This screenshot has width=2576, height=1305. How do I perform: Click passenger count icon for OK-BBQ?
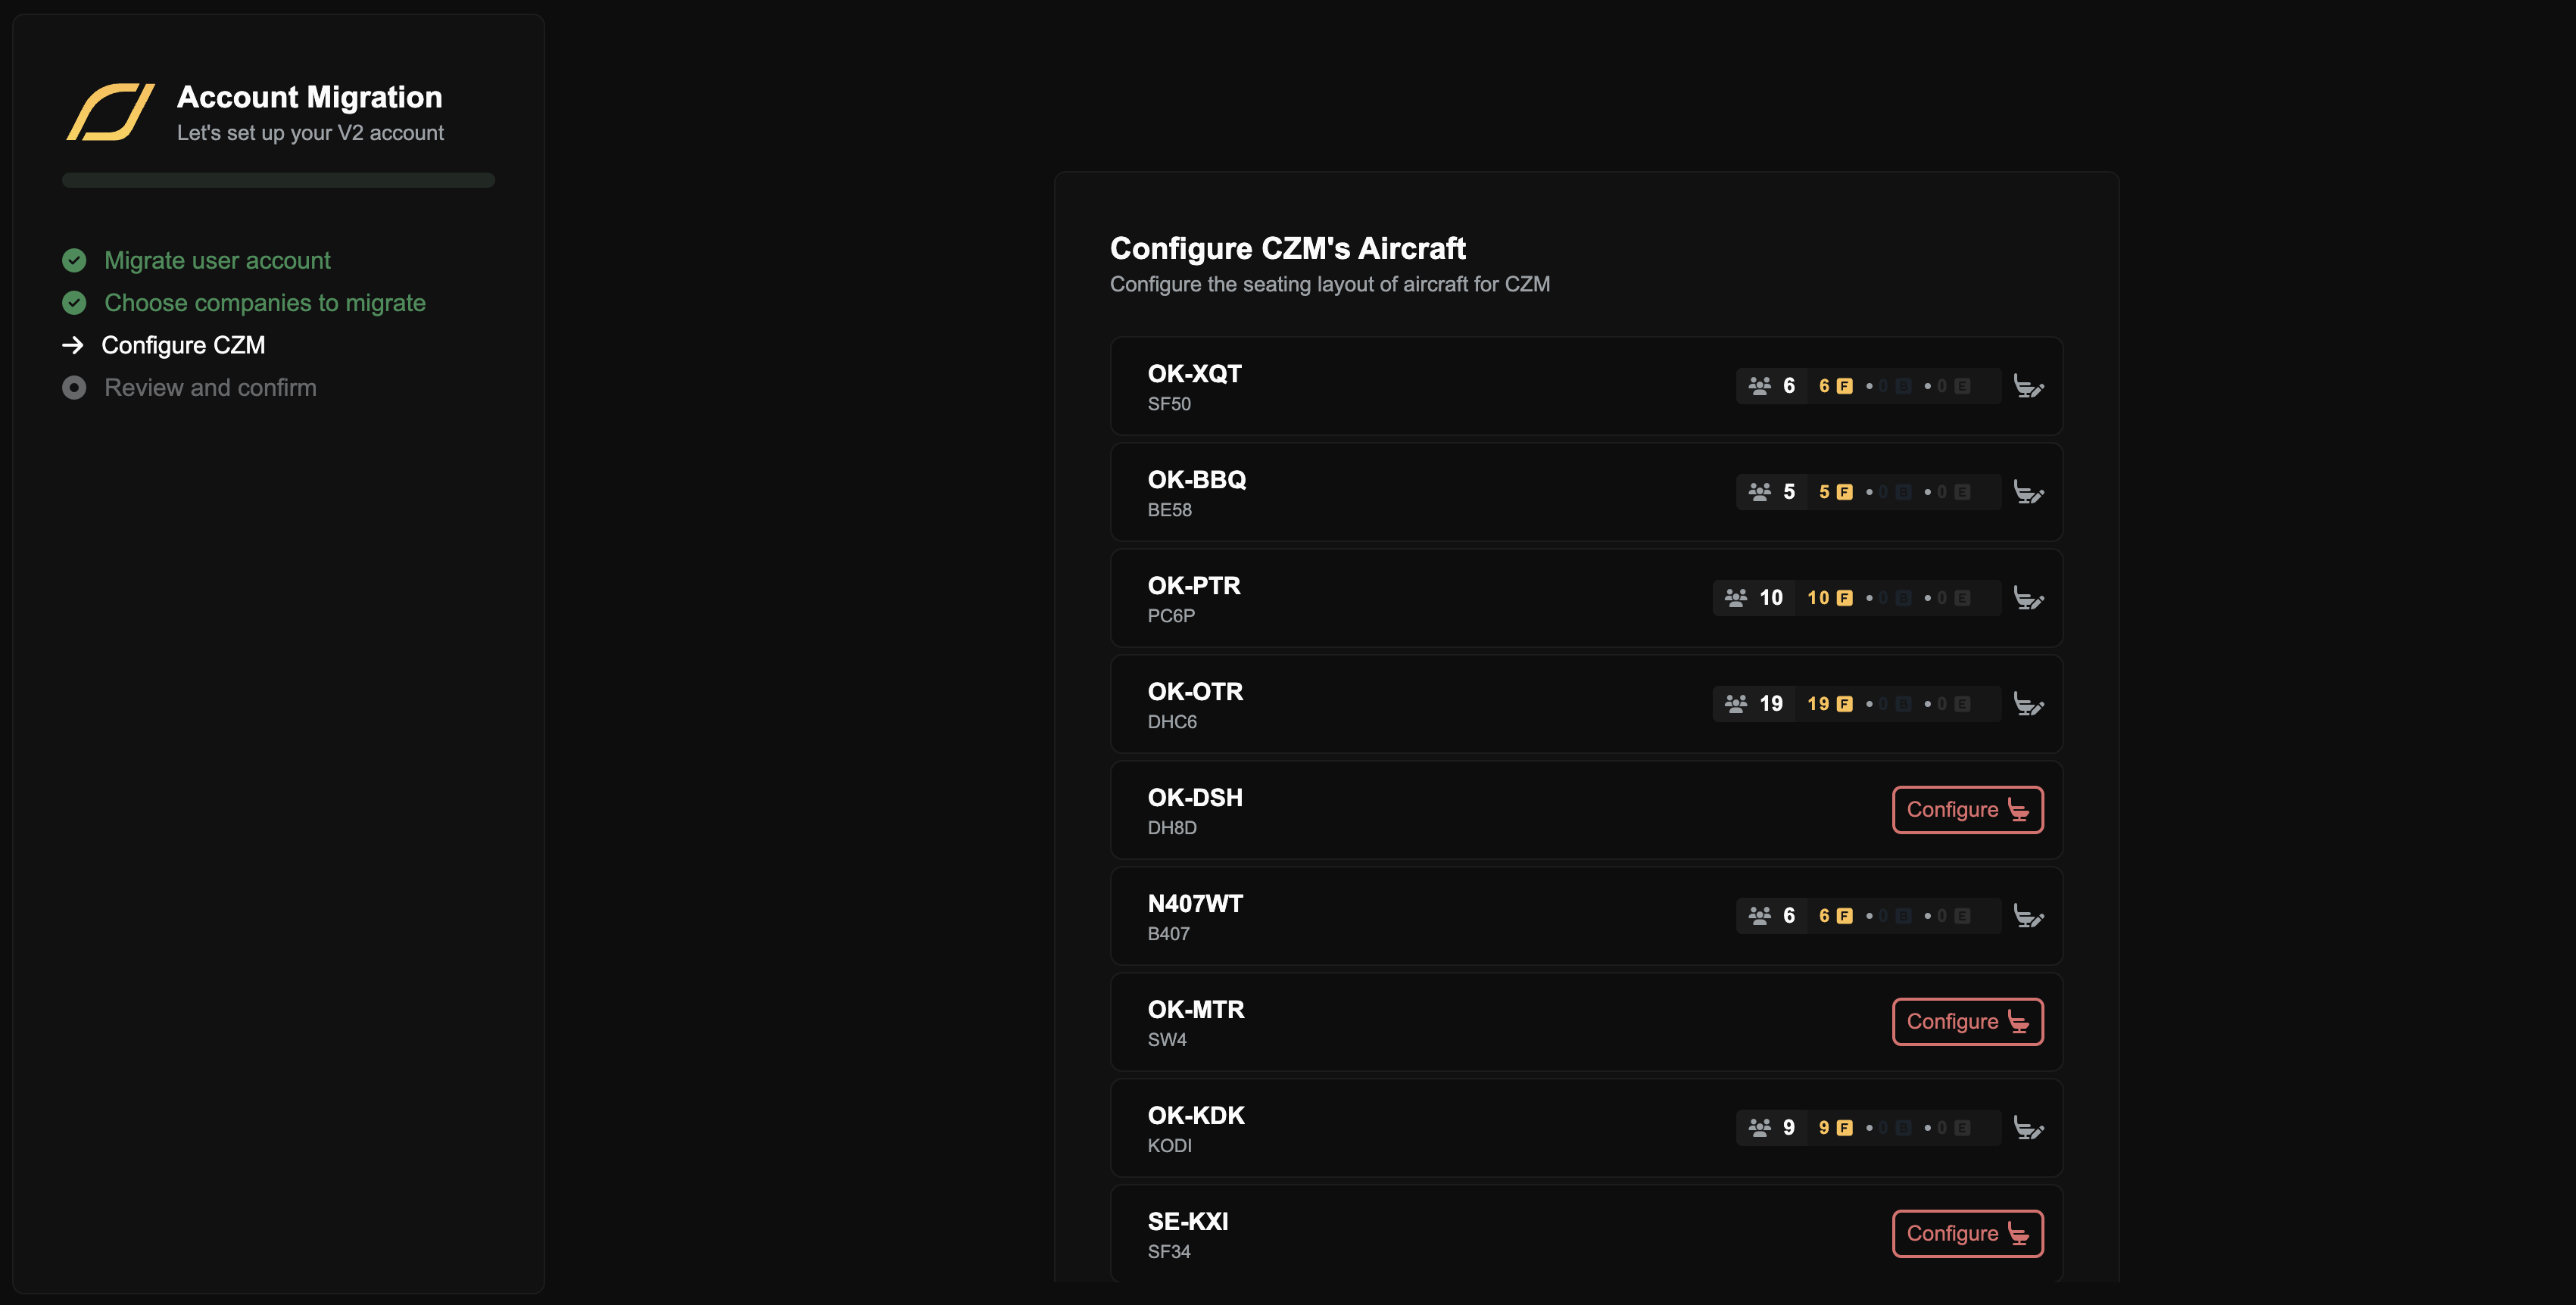pyautogui.click(x=1759, y=492)
